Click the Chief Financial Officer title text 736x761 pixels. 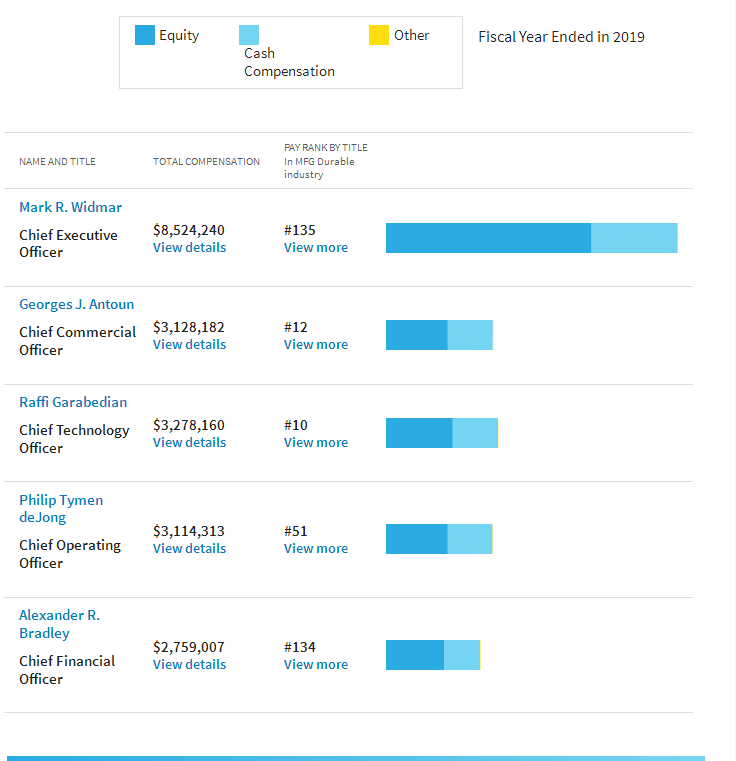pyautogui.click(x=67, y=670)
